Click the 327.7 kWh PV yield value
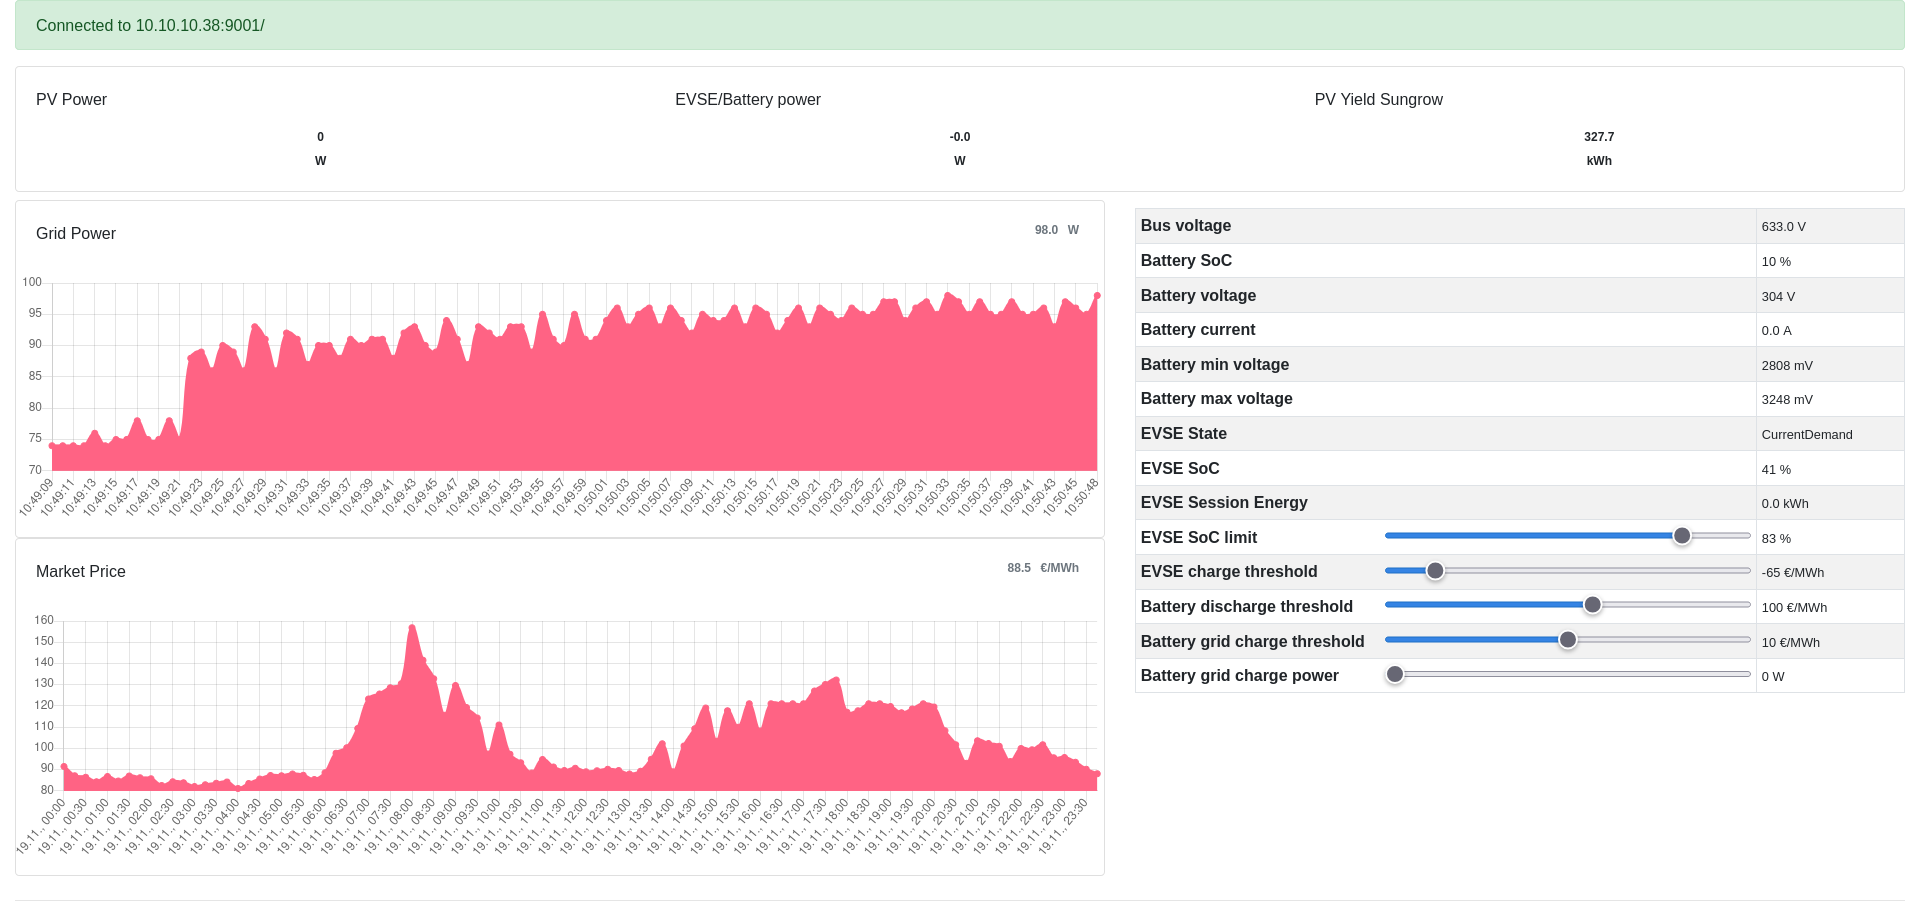 tap(1598, 137)
